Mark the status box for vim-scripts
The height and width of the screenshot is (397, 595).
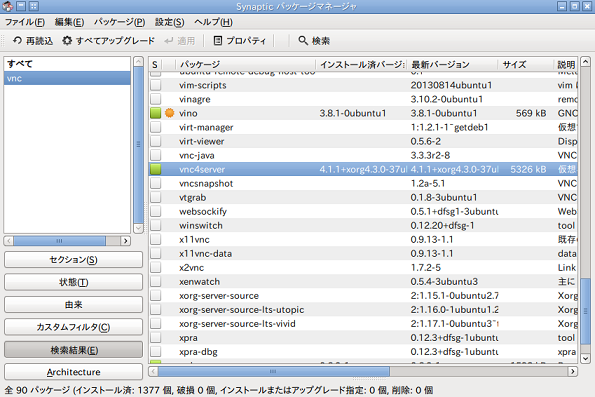(156, 85)
